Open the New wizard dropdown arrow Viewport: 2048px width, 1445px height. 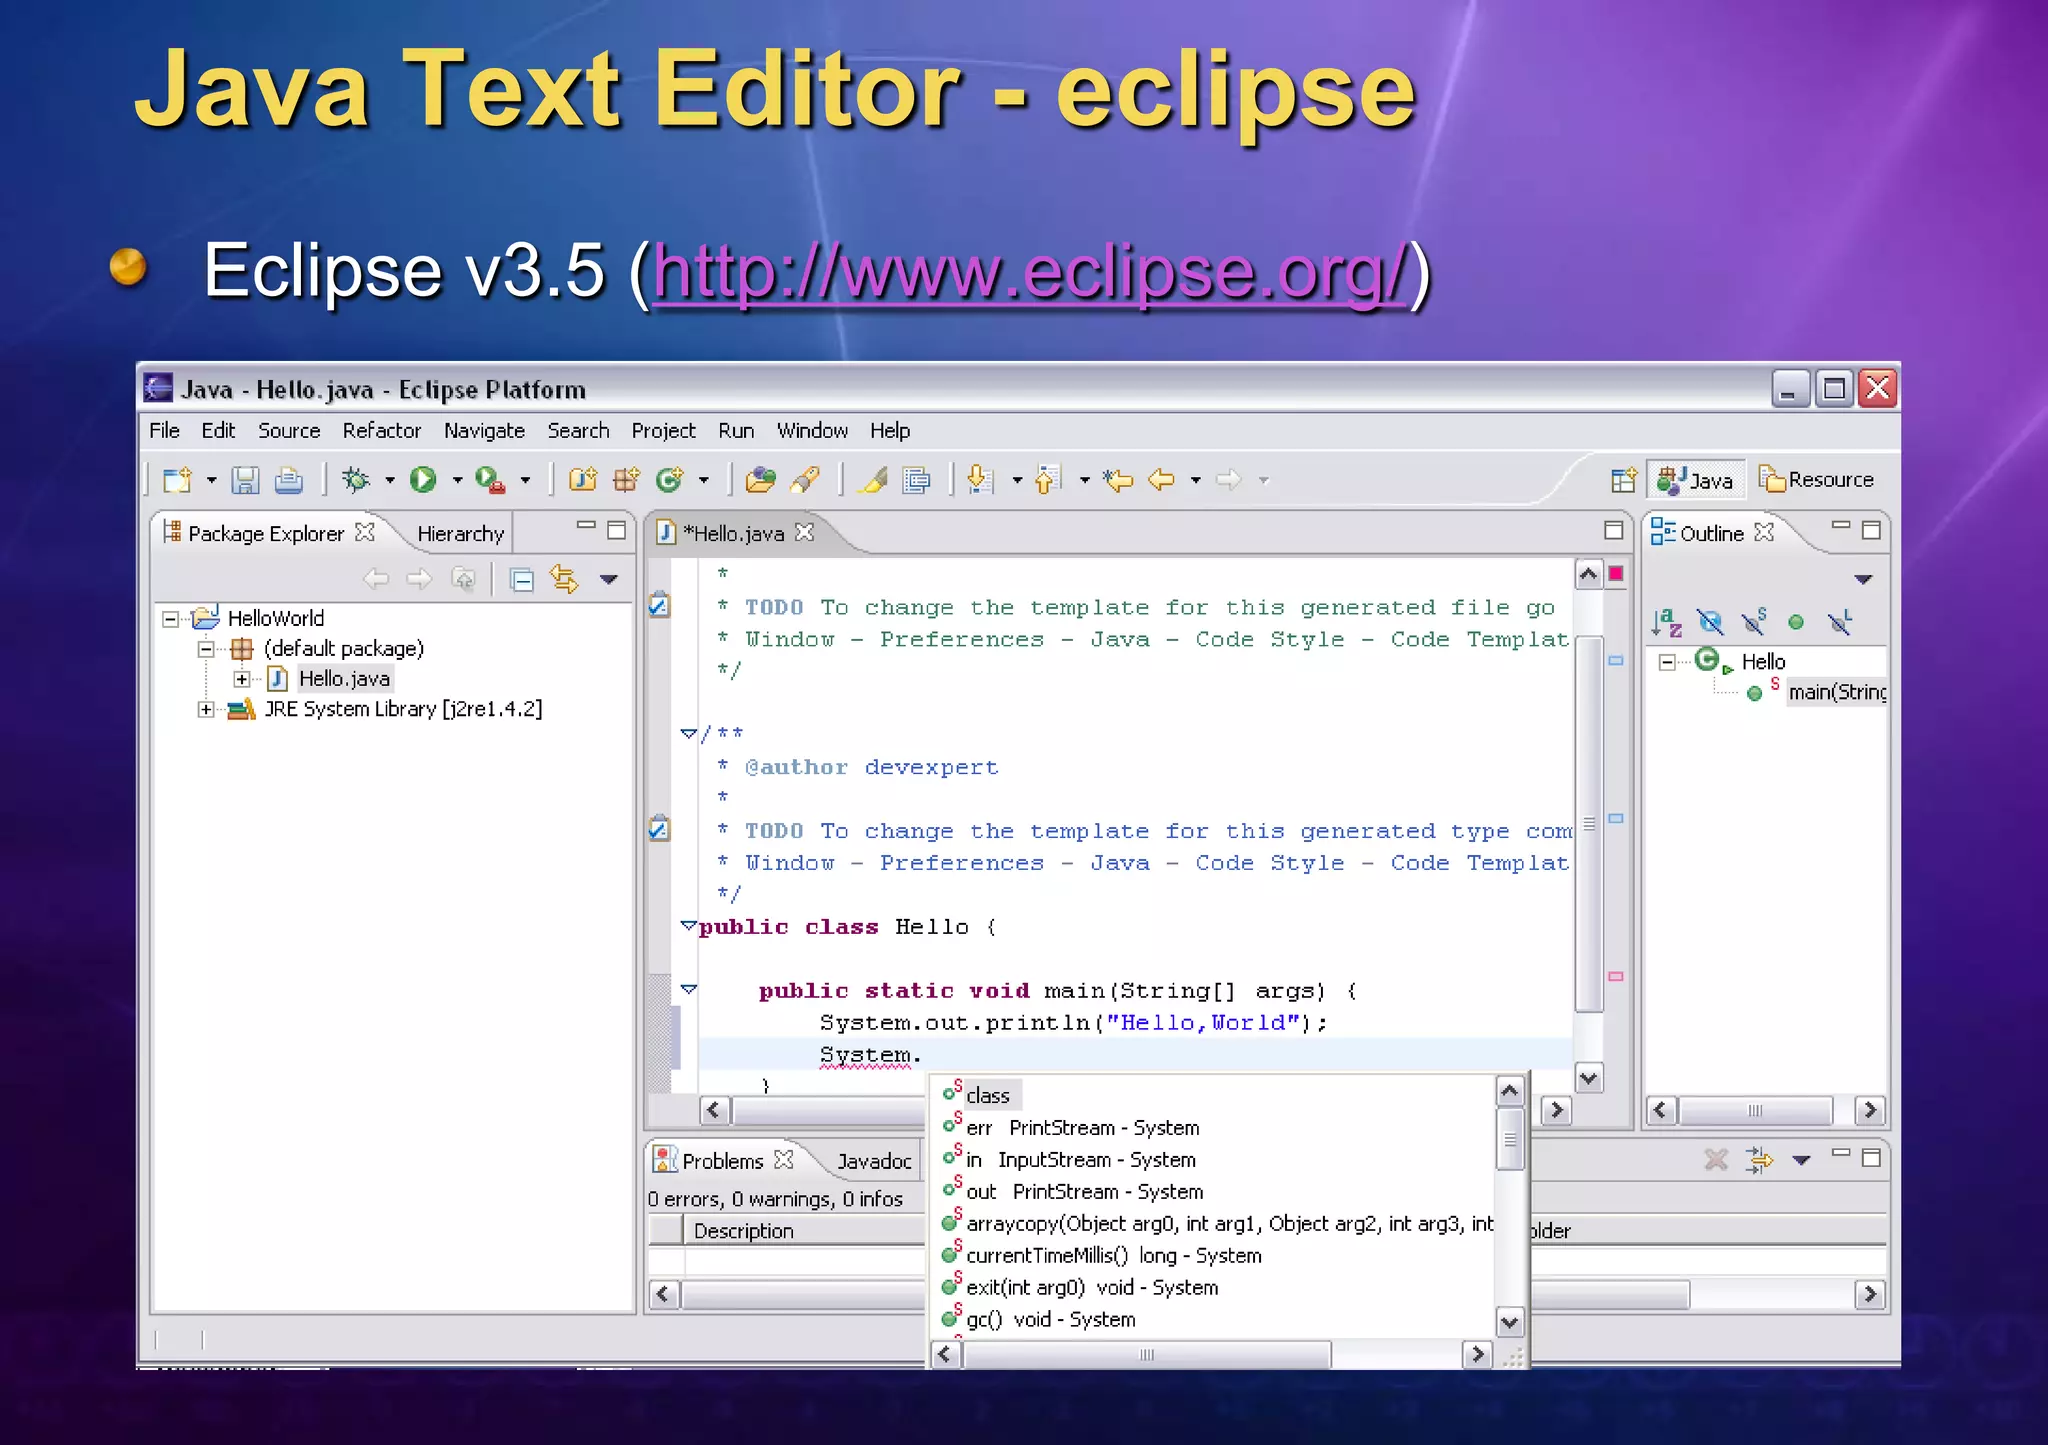(x=211, y=481)
